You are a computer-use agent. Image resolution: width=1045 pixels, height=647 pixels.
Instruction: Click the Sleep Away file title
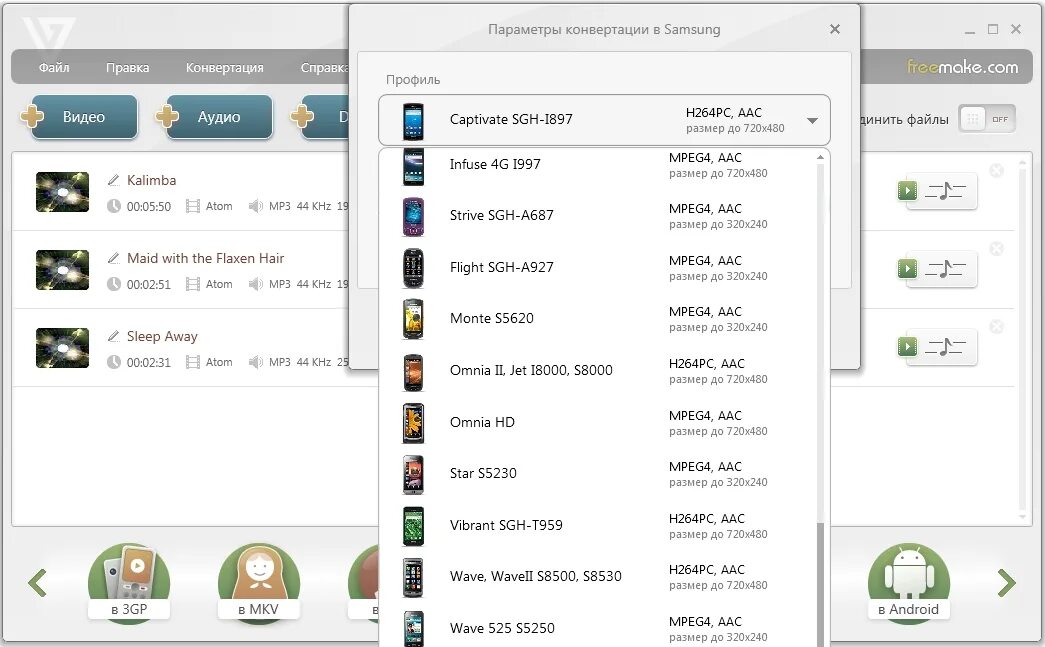tap(163, 336)
